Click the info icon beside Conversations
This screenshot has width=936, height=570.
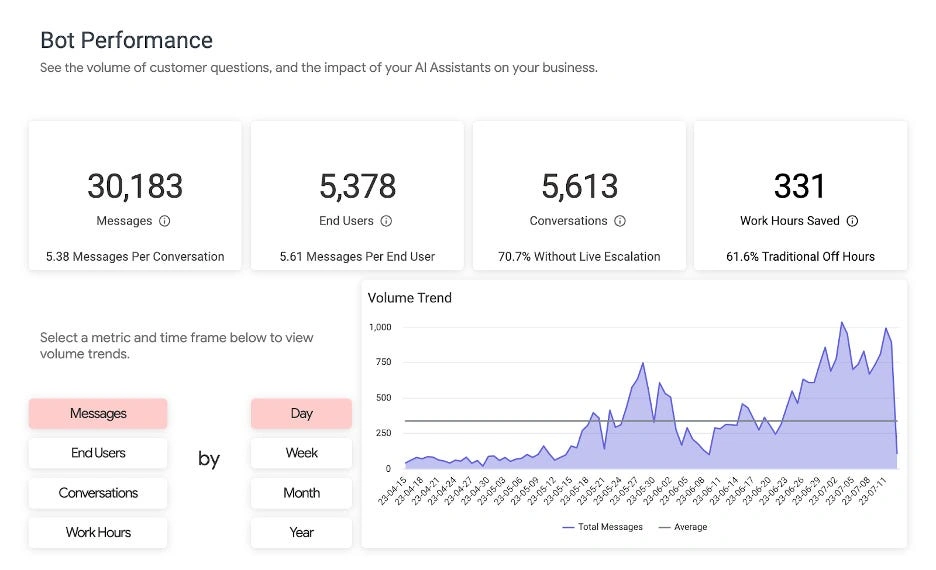click(x=620, y=221)
